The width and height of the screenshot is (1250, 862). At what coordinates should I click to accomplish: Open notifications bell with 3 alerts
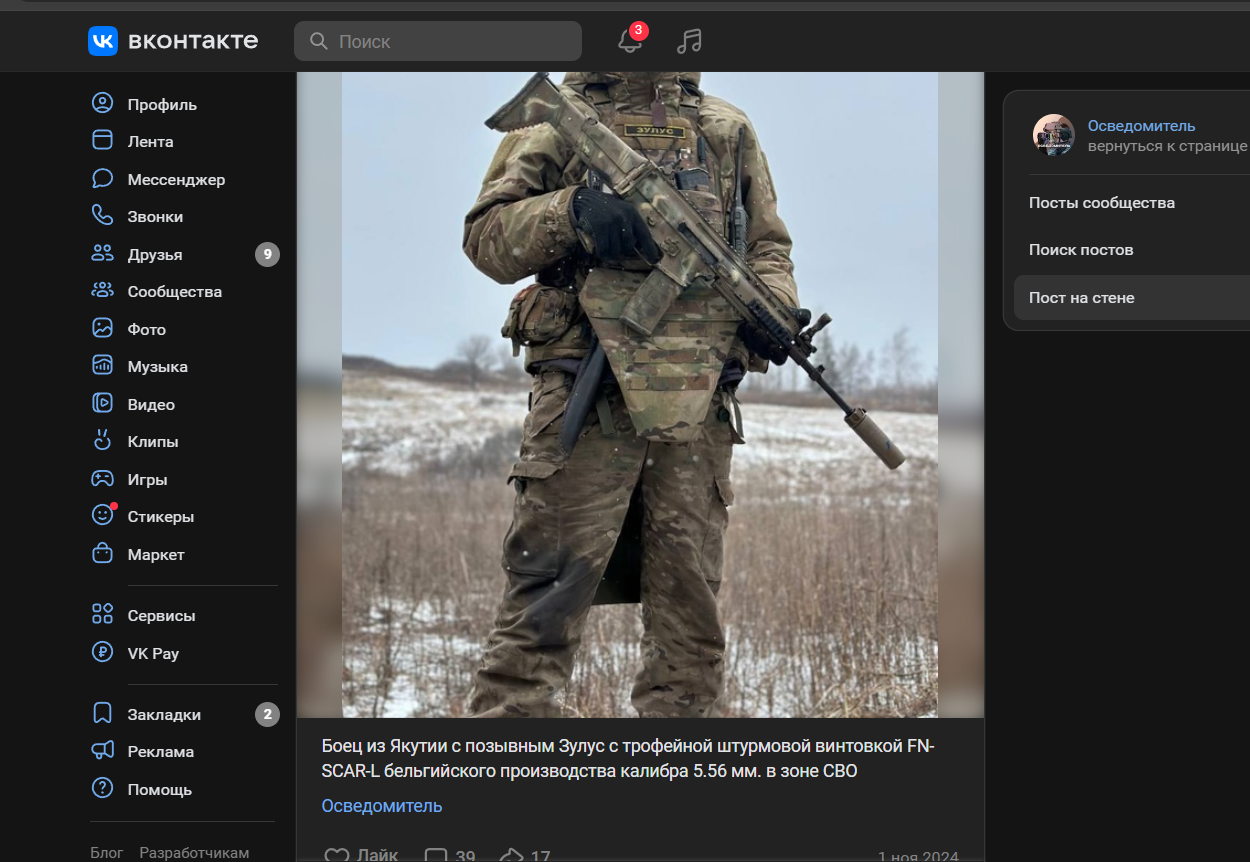pos(629,42)
